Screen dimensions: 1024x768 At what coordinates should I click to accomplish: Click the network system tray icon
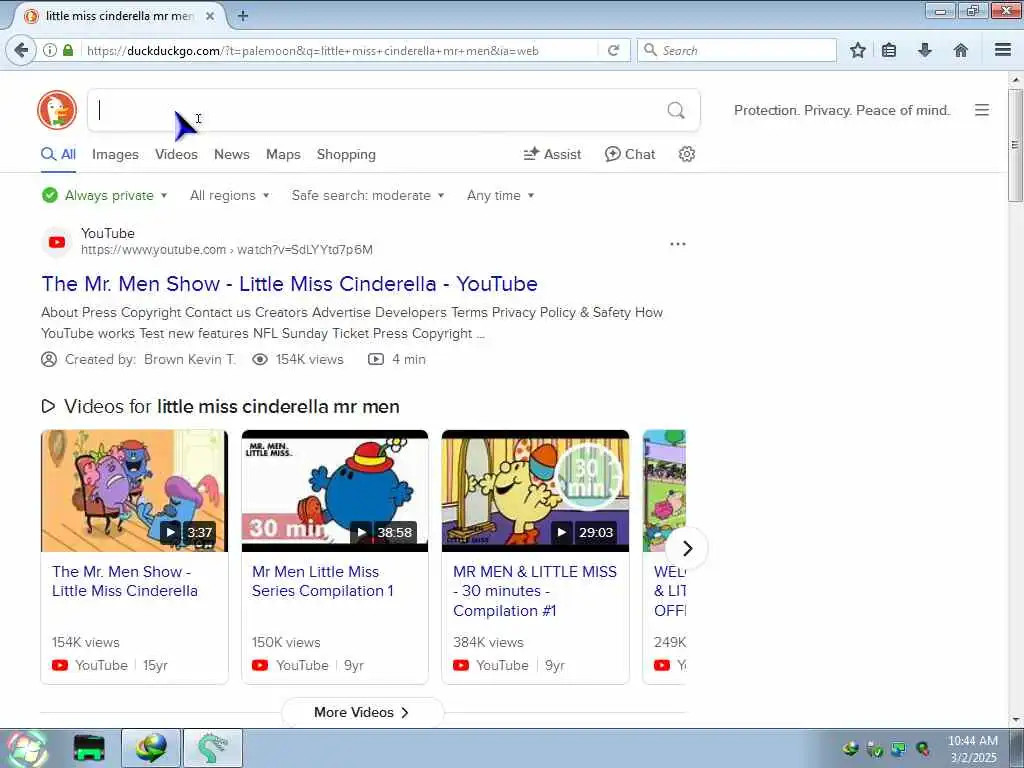pos(899,749)
